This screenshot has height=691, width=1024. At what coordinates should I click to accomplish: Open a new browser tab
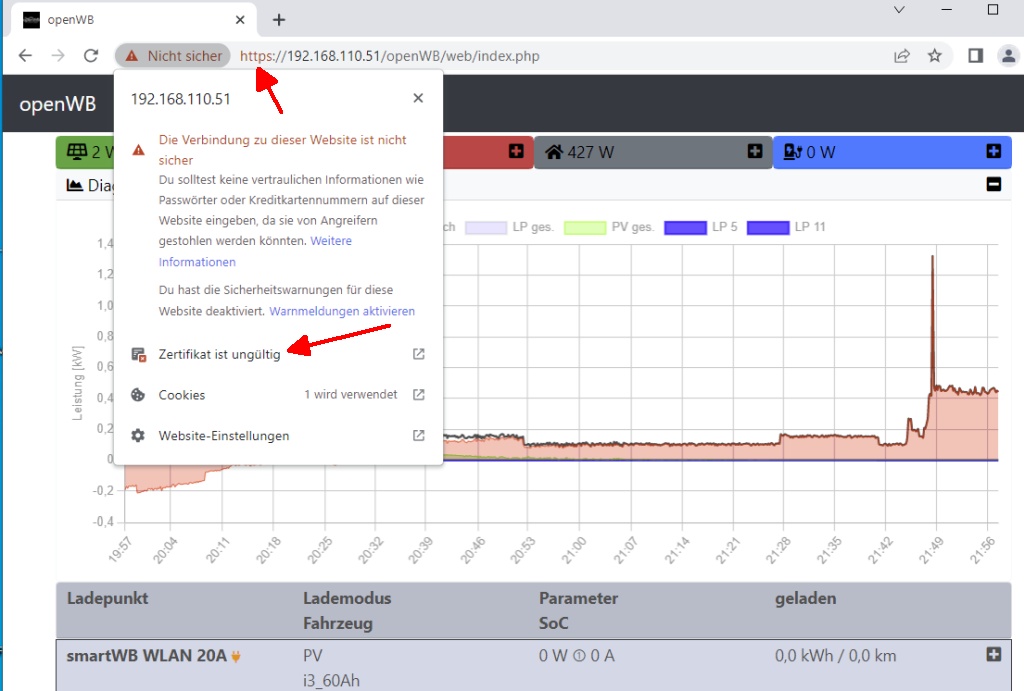279,20
